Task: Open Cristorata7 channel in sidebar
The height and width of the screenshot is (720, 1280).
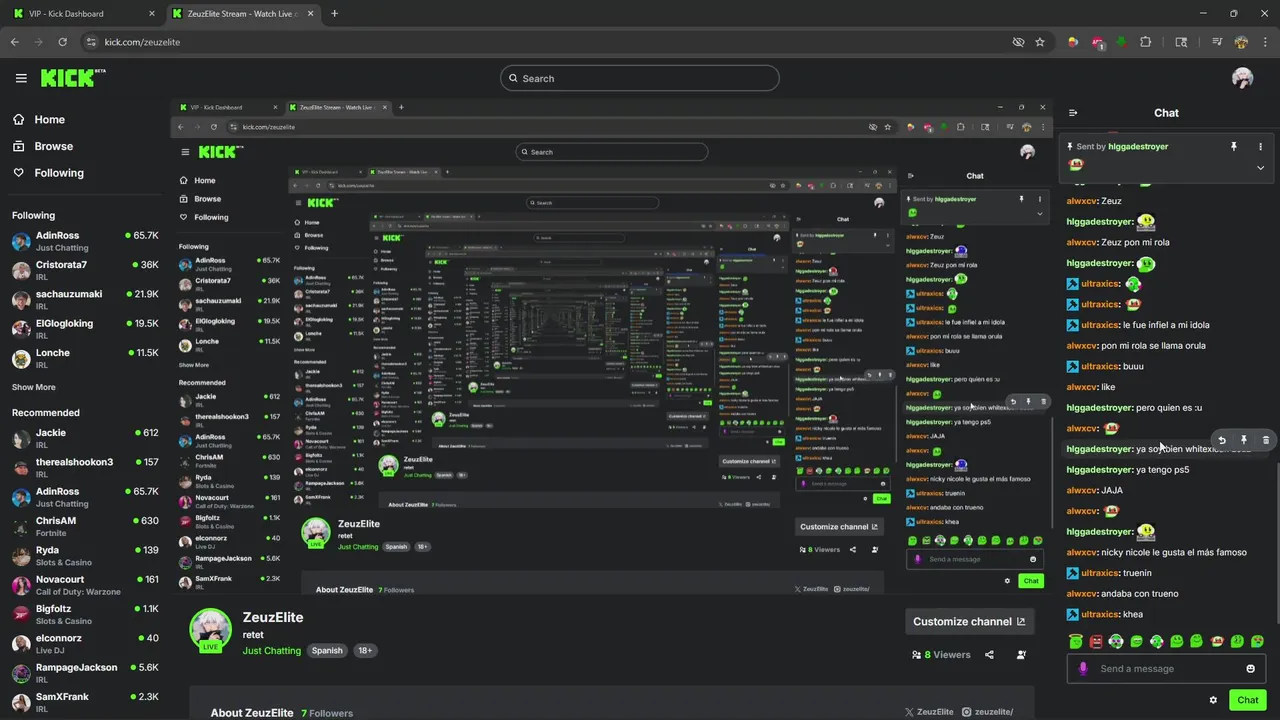Action: tap(85, 270)
